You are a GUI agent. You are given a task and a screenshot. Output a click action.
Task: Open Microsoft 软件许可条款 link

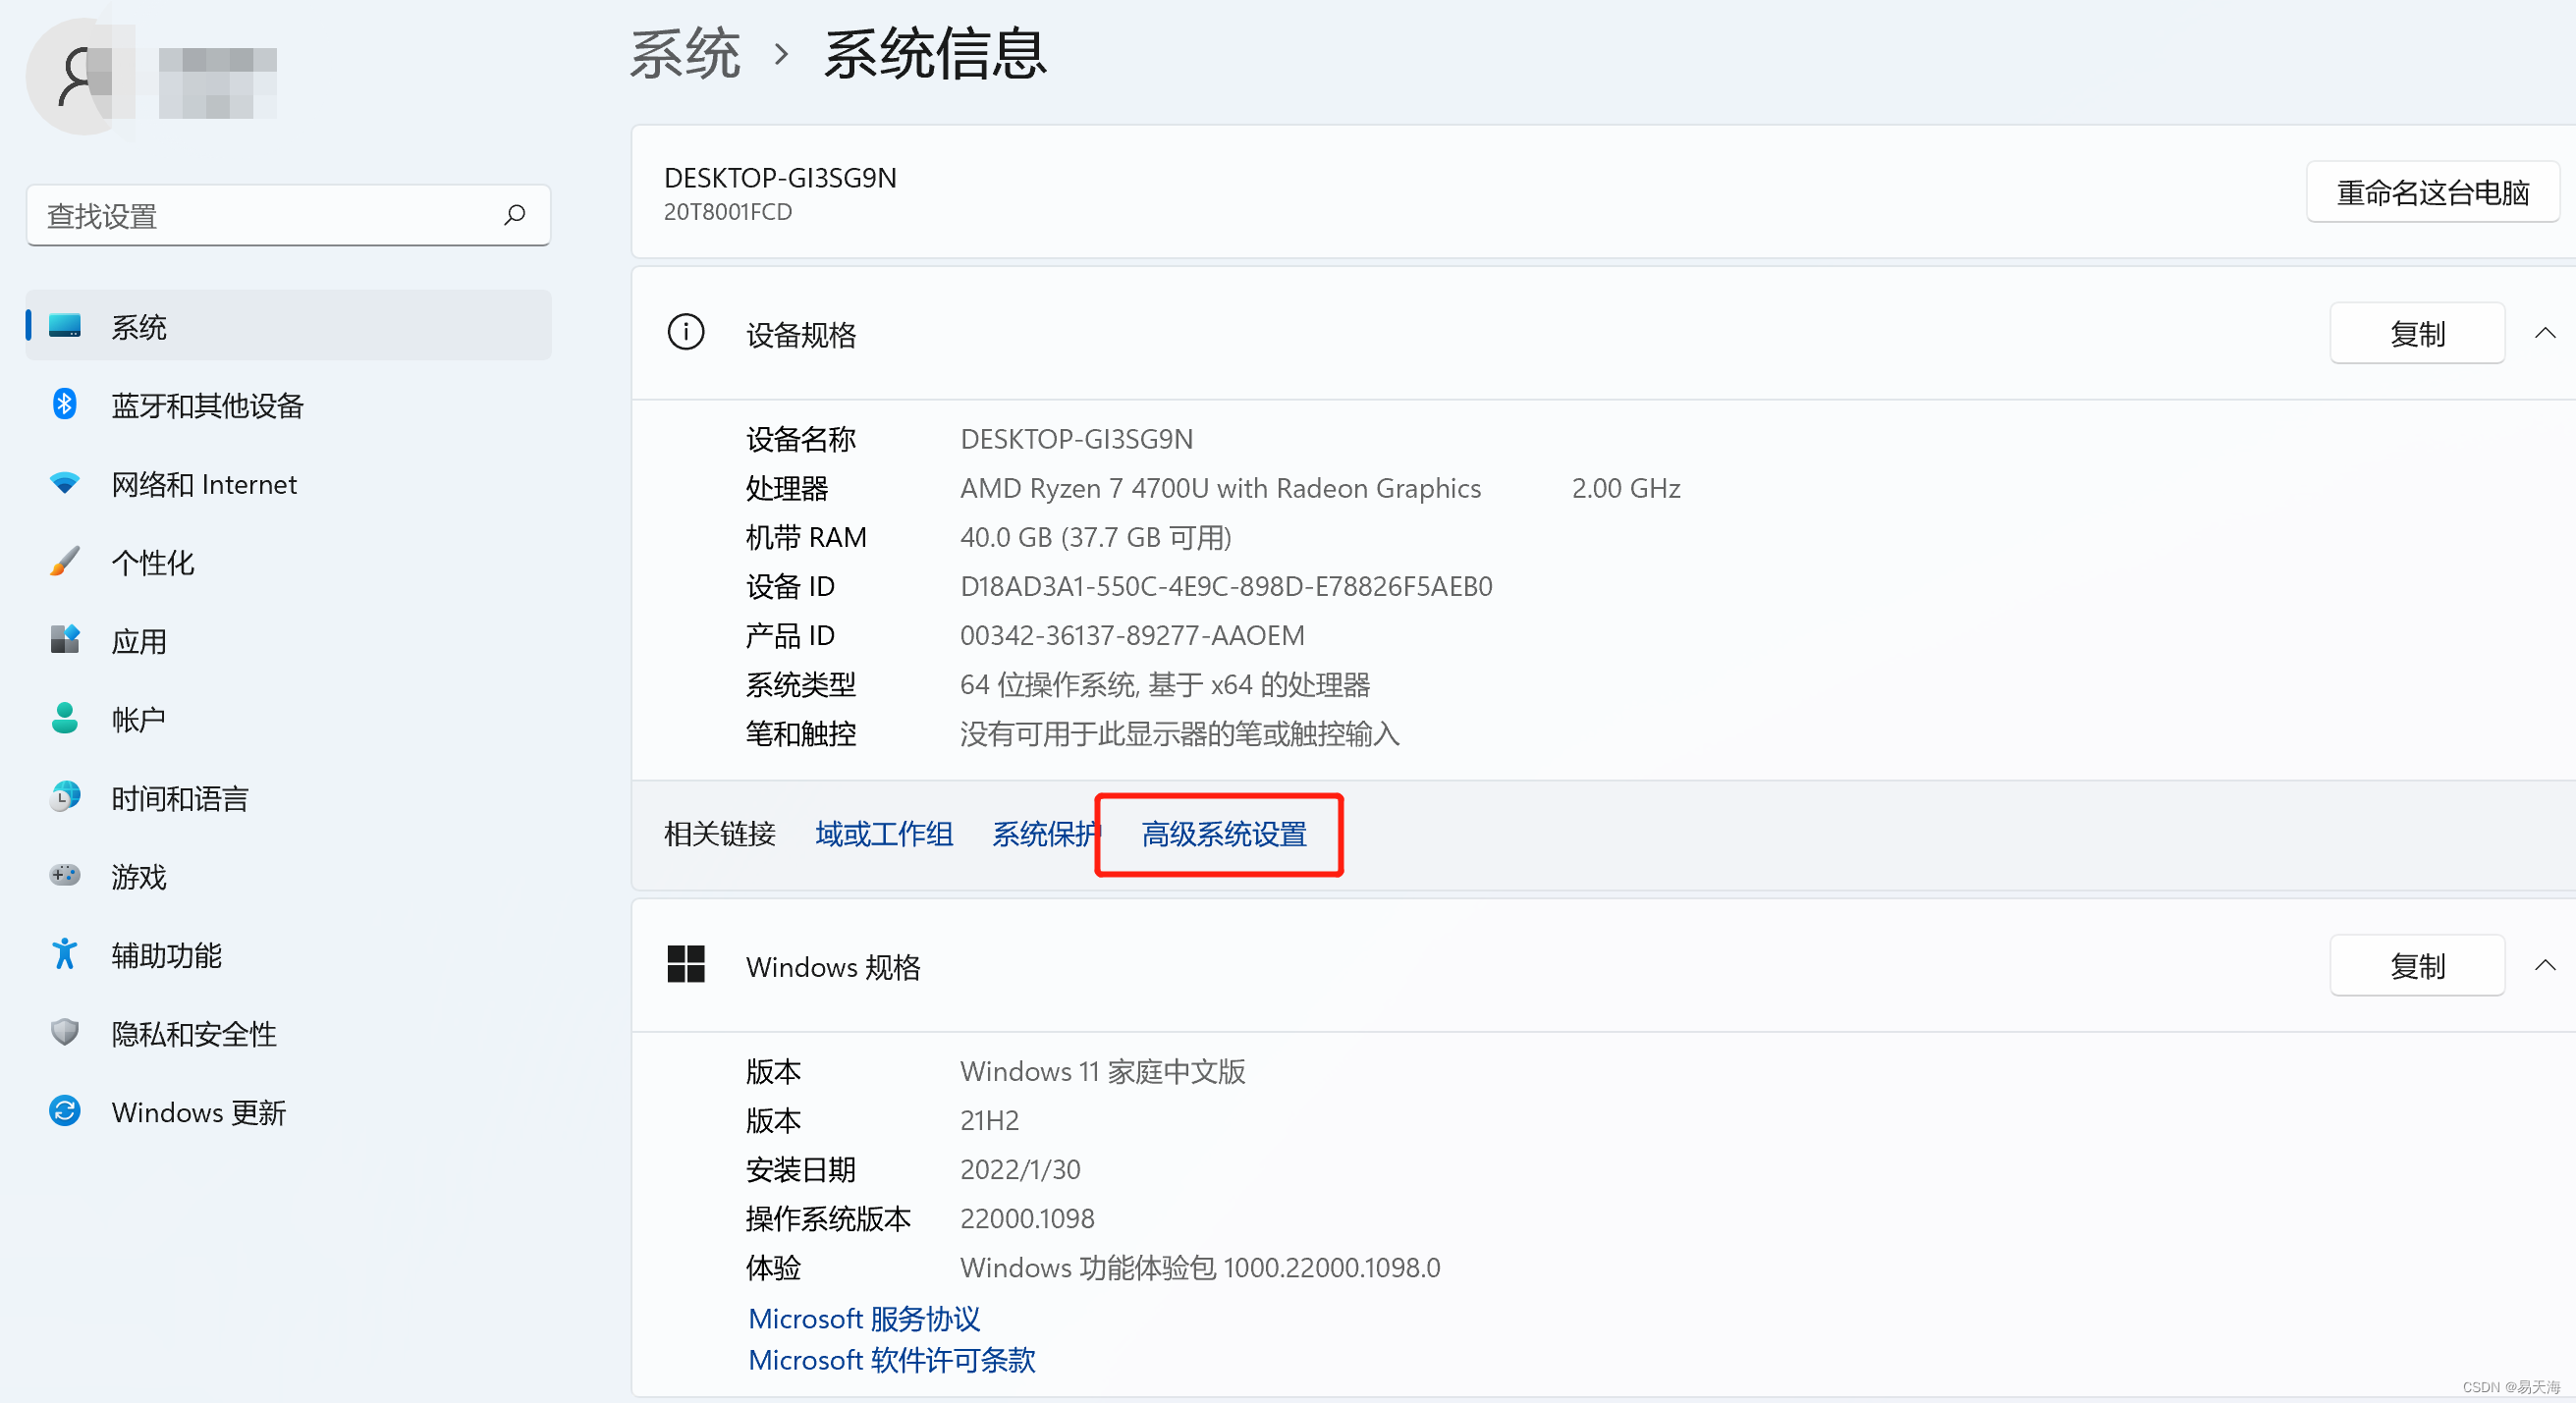(x=891, y=1359)
